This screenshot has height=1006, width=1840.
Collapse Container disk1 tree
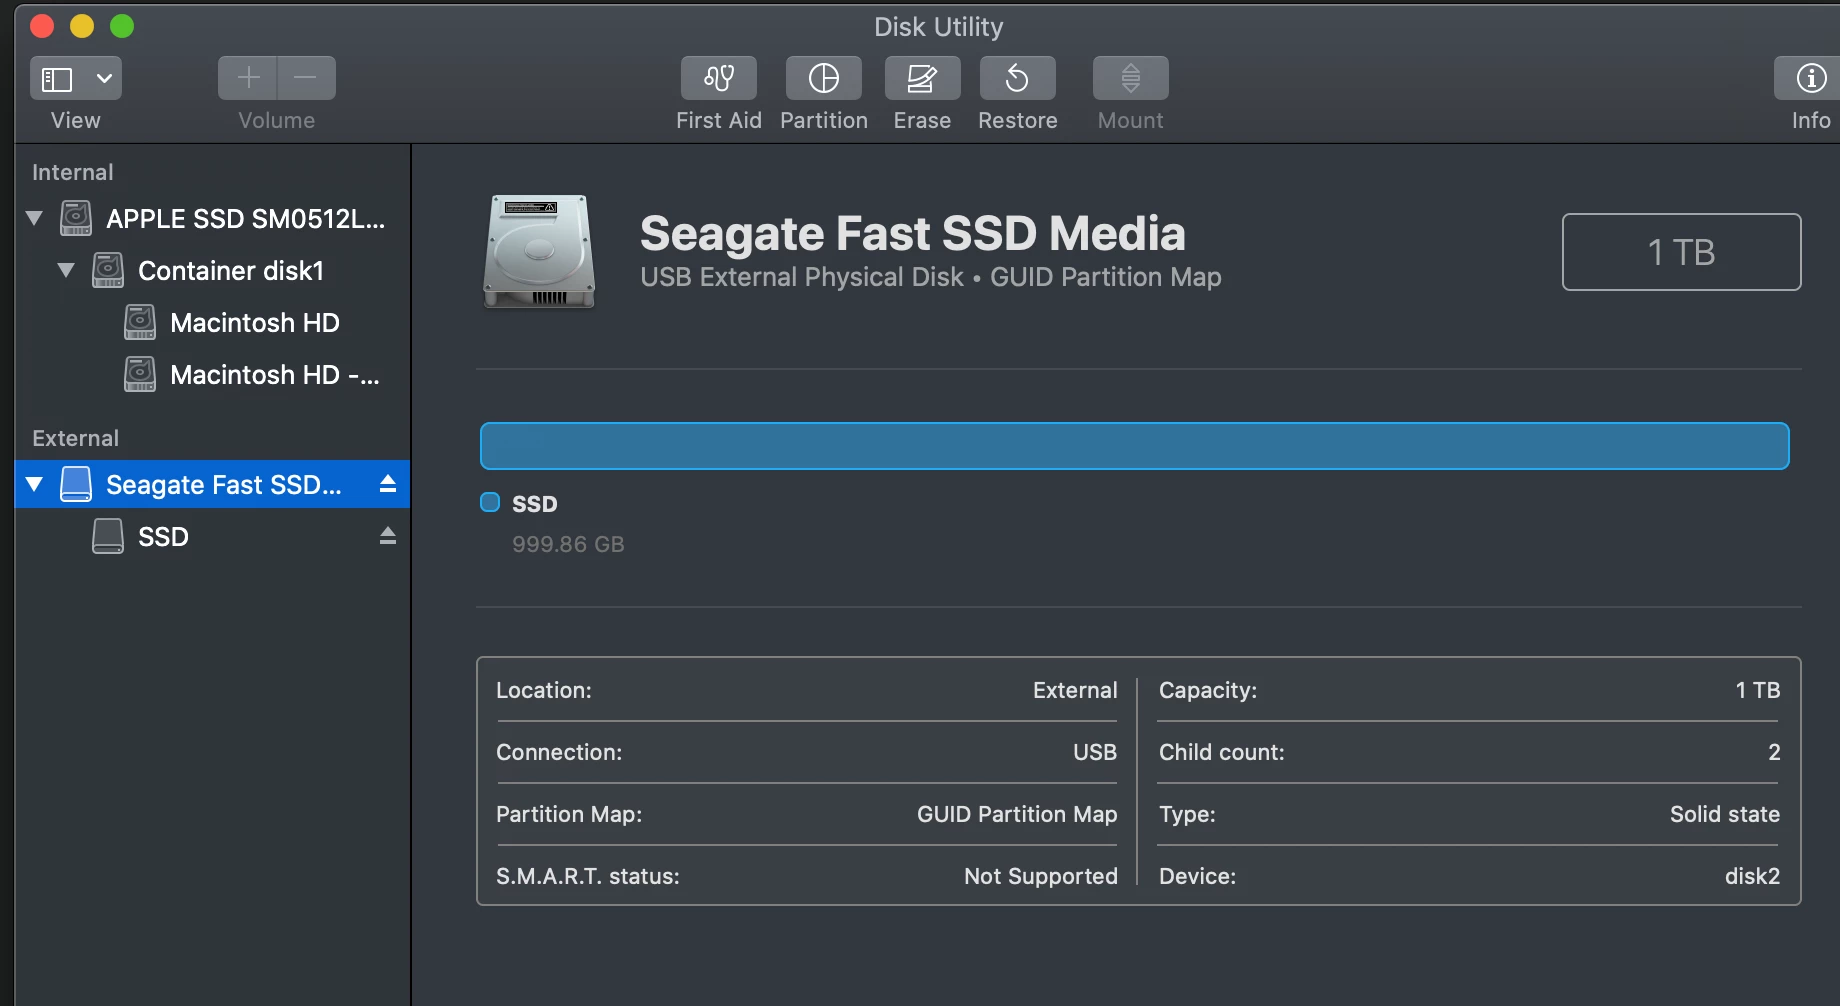66,270
